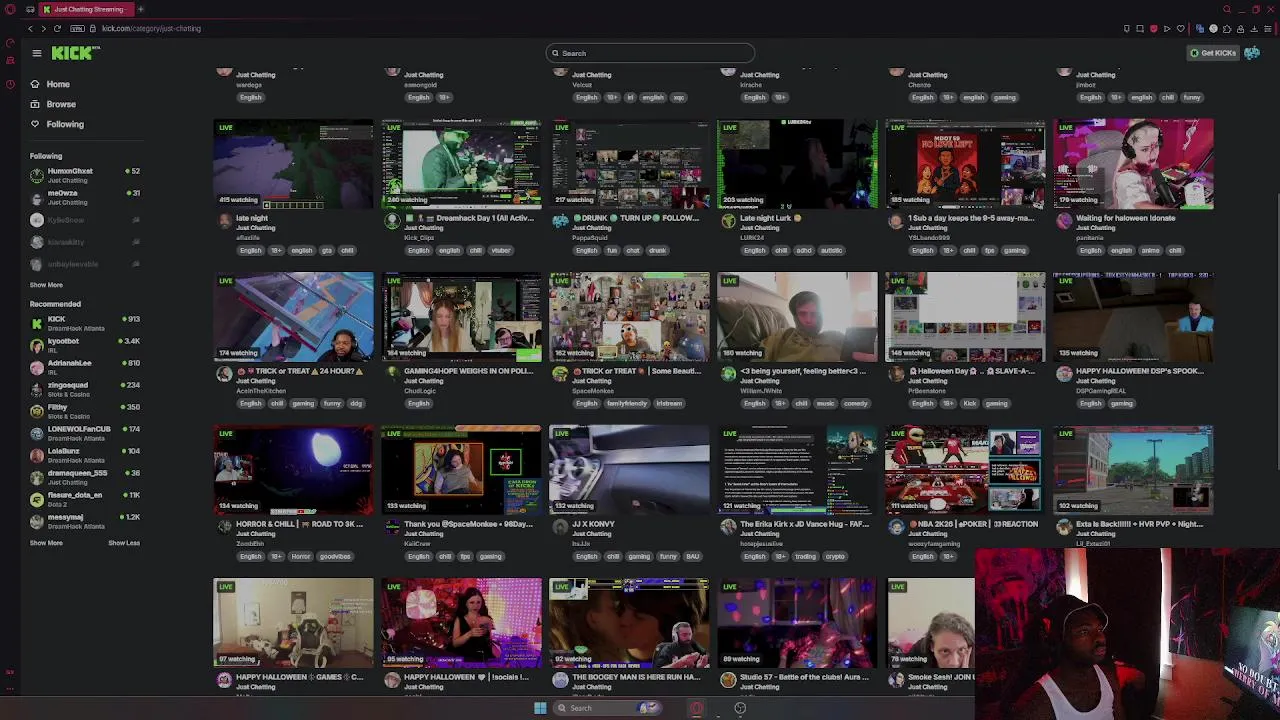Image resolution: width=1280 pixels, height=720 pixels.
Task: Click 'vtuber' tag under Dreamhack stream
Action: pyautogui.click(x=501, y=250)
